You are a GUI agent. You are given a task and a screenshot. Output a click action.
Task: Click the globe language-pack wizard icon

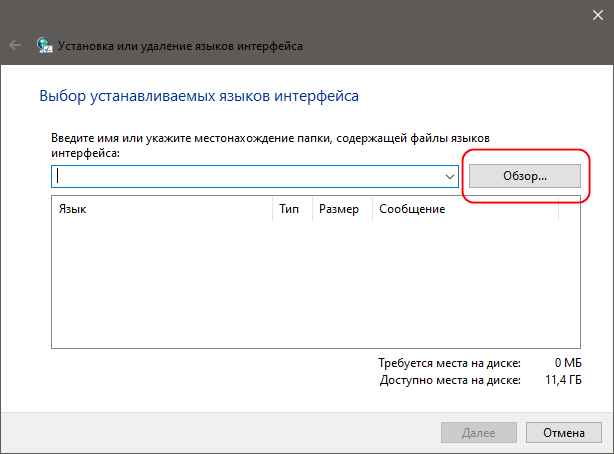(45, 45)
